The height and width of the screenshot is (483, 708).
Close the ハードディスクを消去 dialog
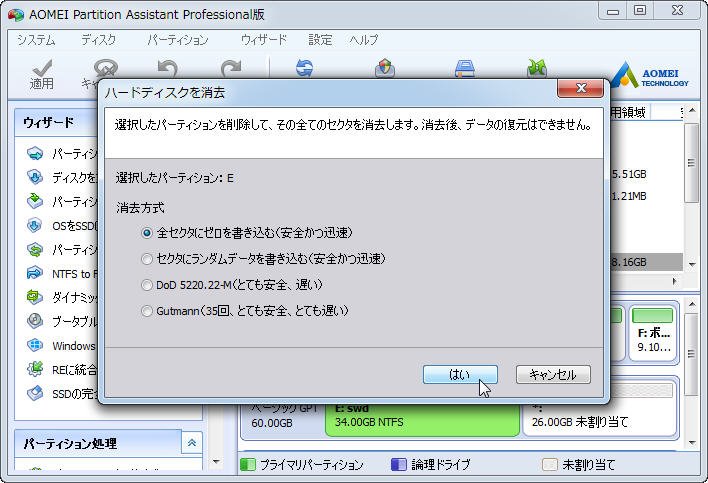coord(581,88)
